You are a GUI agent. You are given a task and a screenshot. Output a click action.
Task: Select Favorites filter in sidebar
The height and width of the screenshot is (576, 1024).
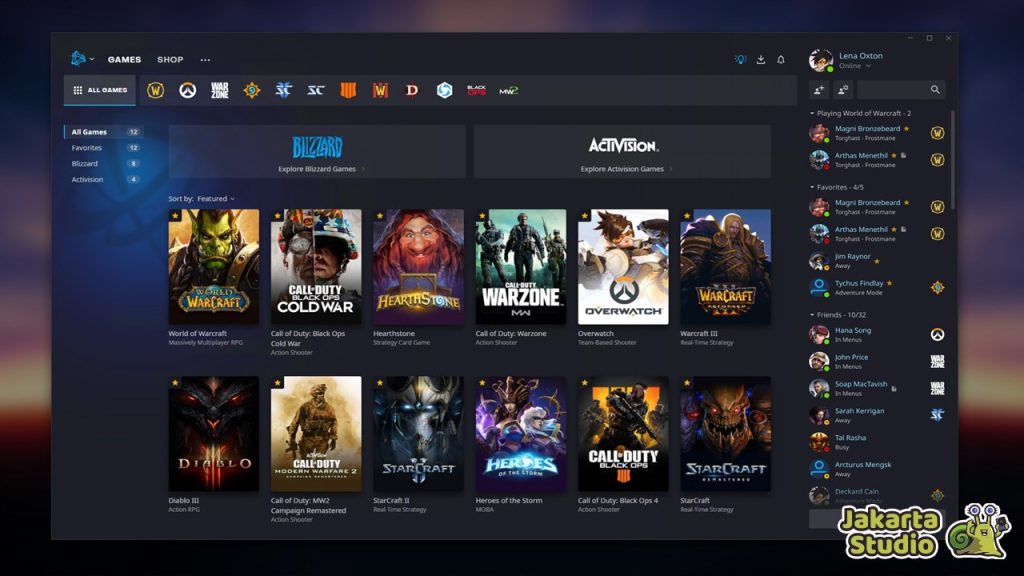click(103, 148)
